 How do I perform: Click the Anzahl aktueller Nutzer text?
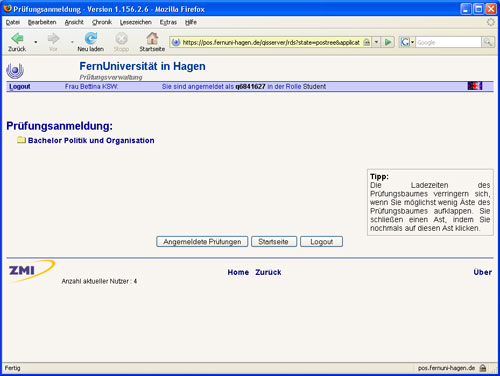click(x=99, y=281)
